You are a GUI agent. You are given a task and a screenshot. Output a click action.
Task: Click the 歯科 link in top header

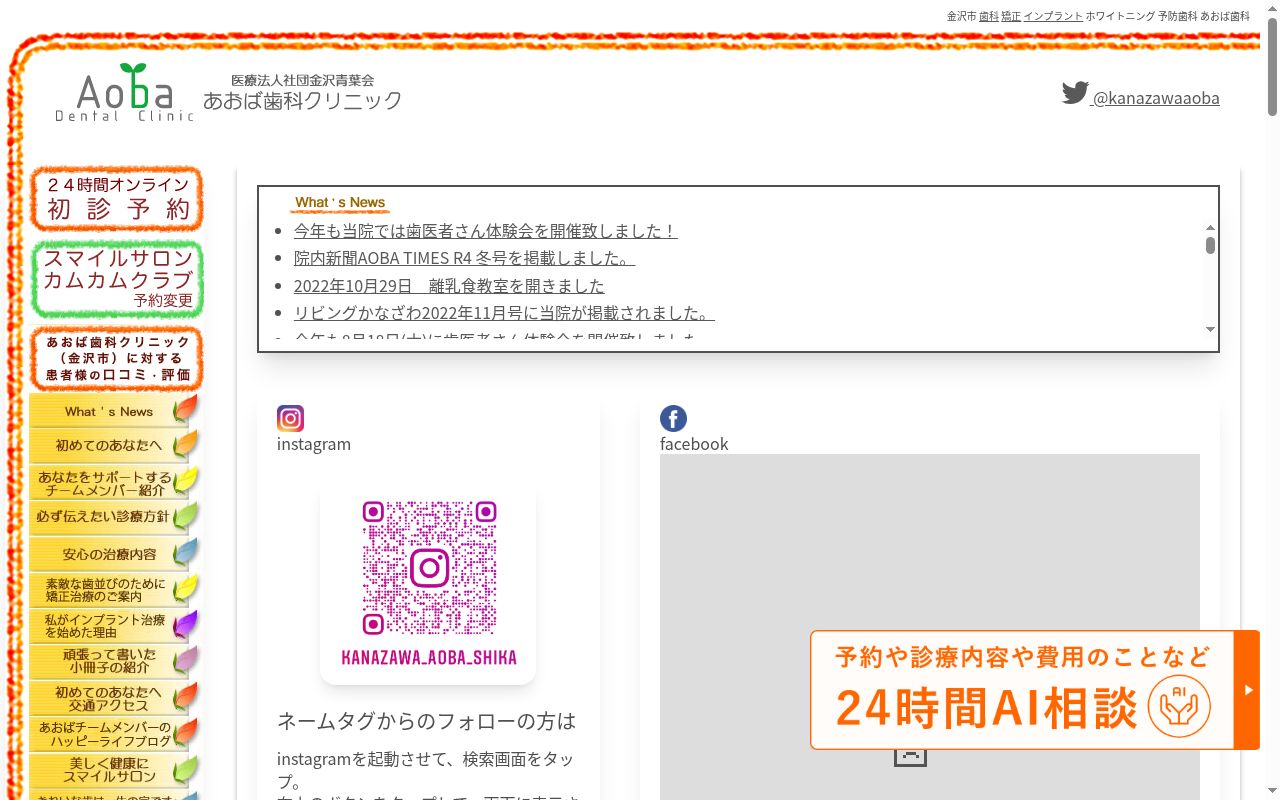pos(988,16)
